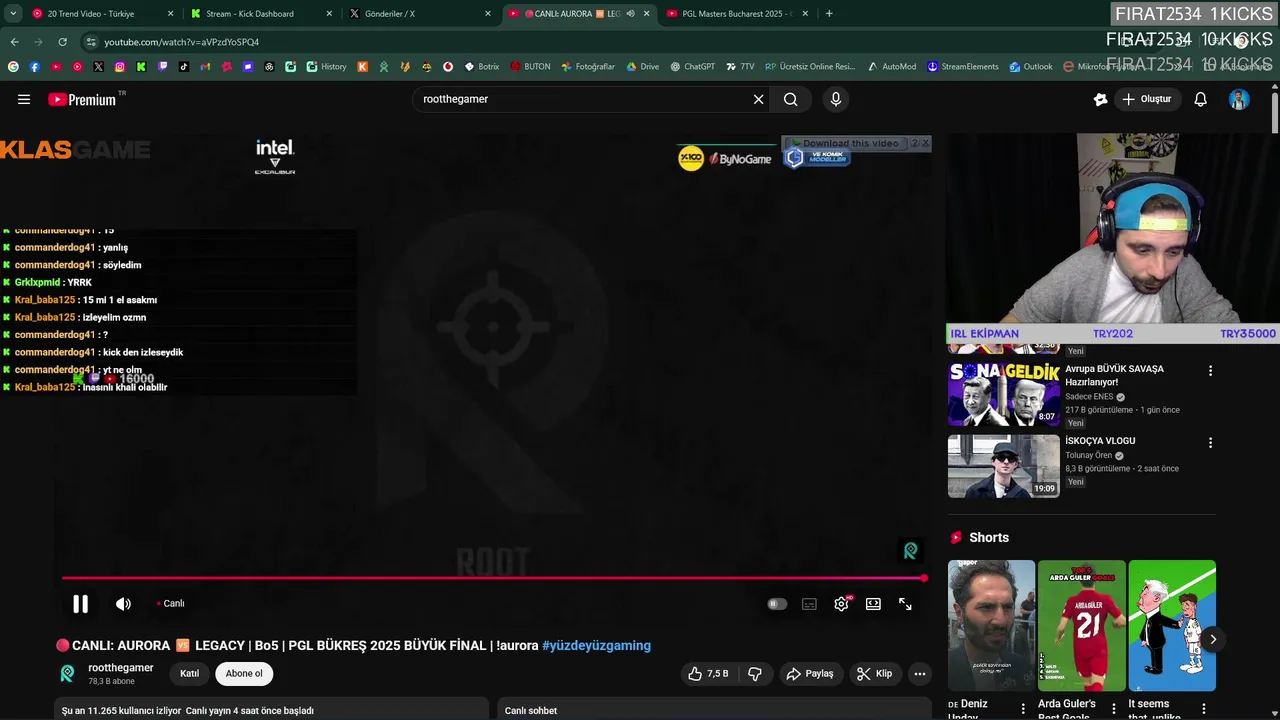Dislike the video
Viewport: 1280px width, 720px height.
point(755,674)
